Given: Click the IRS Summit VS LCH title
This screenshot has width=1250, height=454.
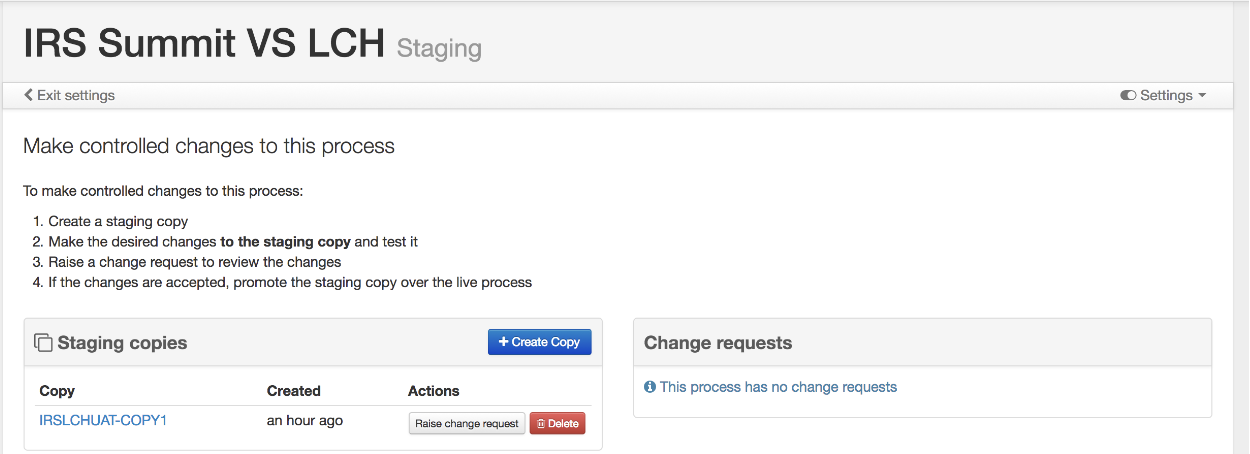Looking at the screenshot, I should 204,44.
